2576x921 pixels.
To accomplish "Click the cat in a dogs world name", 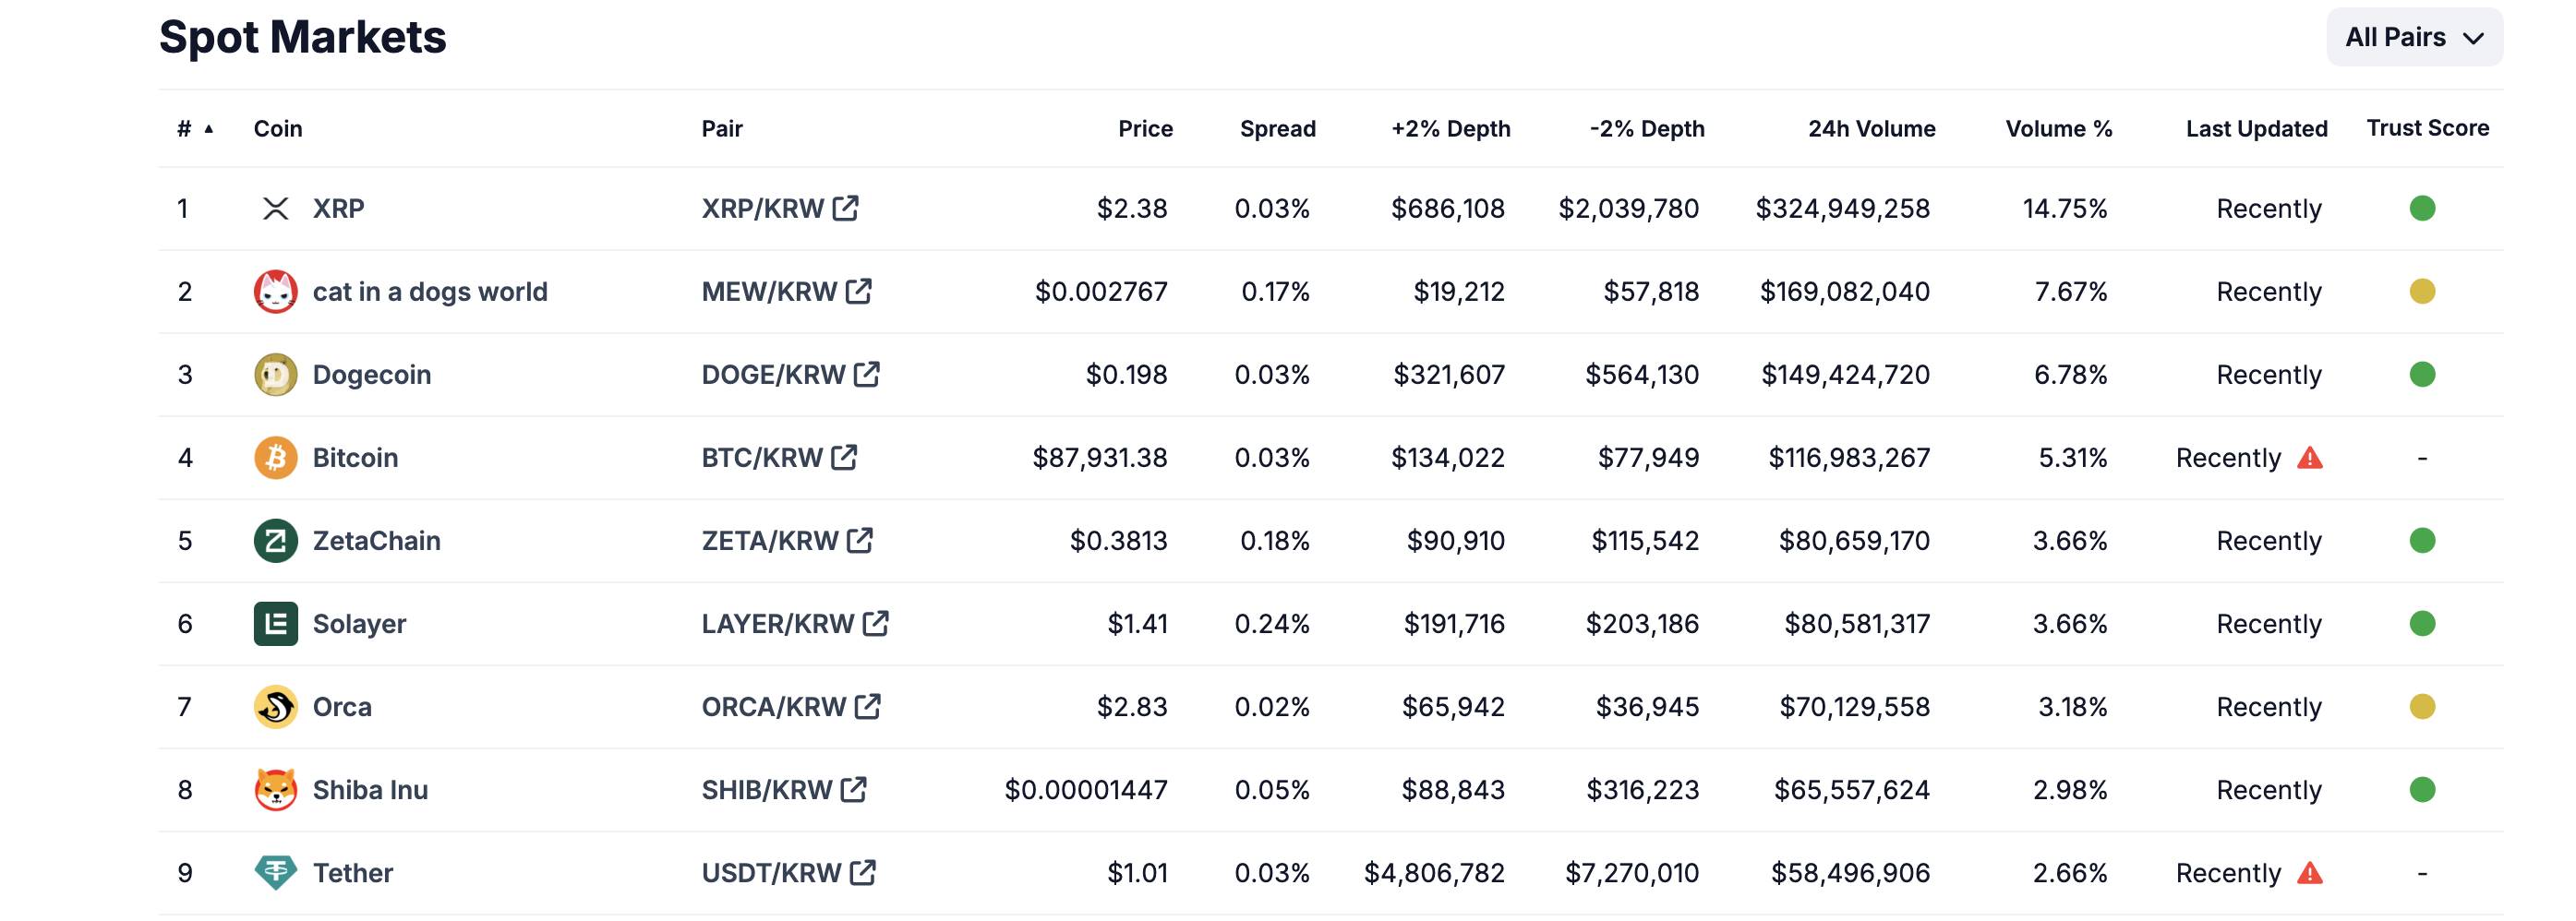I will (x=430, y=291).
